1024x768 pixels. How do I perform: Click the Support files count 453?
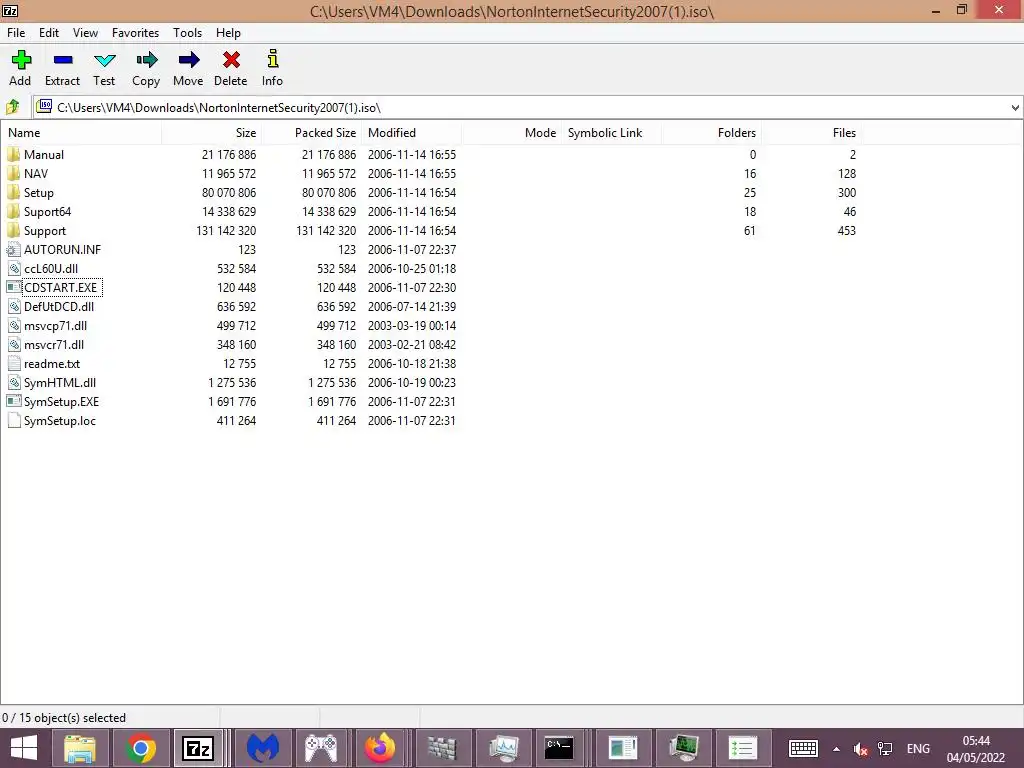pos(846,231)
